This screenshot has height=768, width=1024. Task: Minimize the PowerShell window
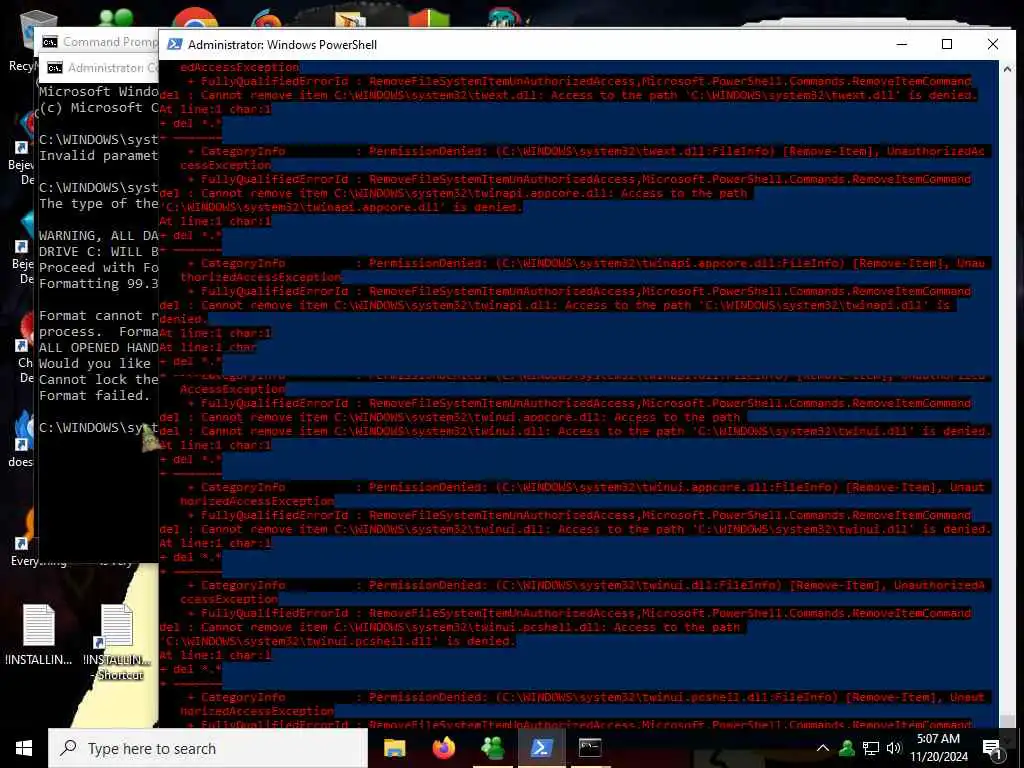pos(902,44)
